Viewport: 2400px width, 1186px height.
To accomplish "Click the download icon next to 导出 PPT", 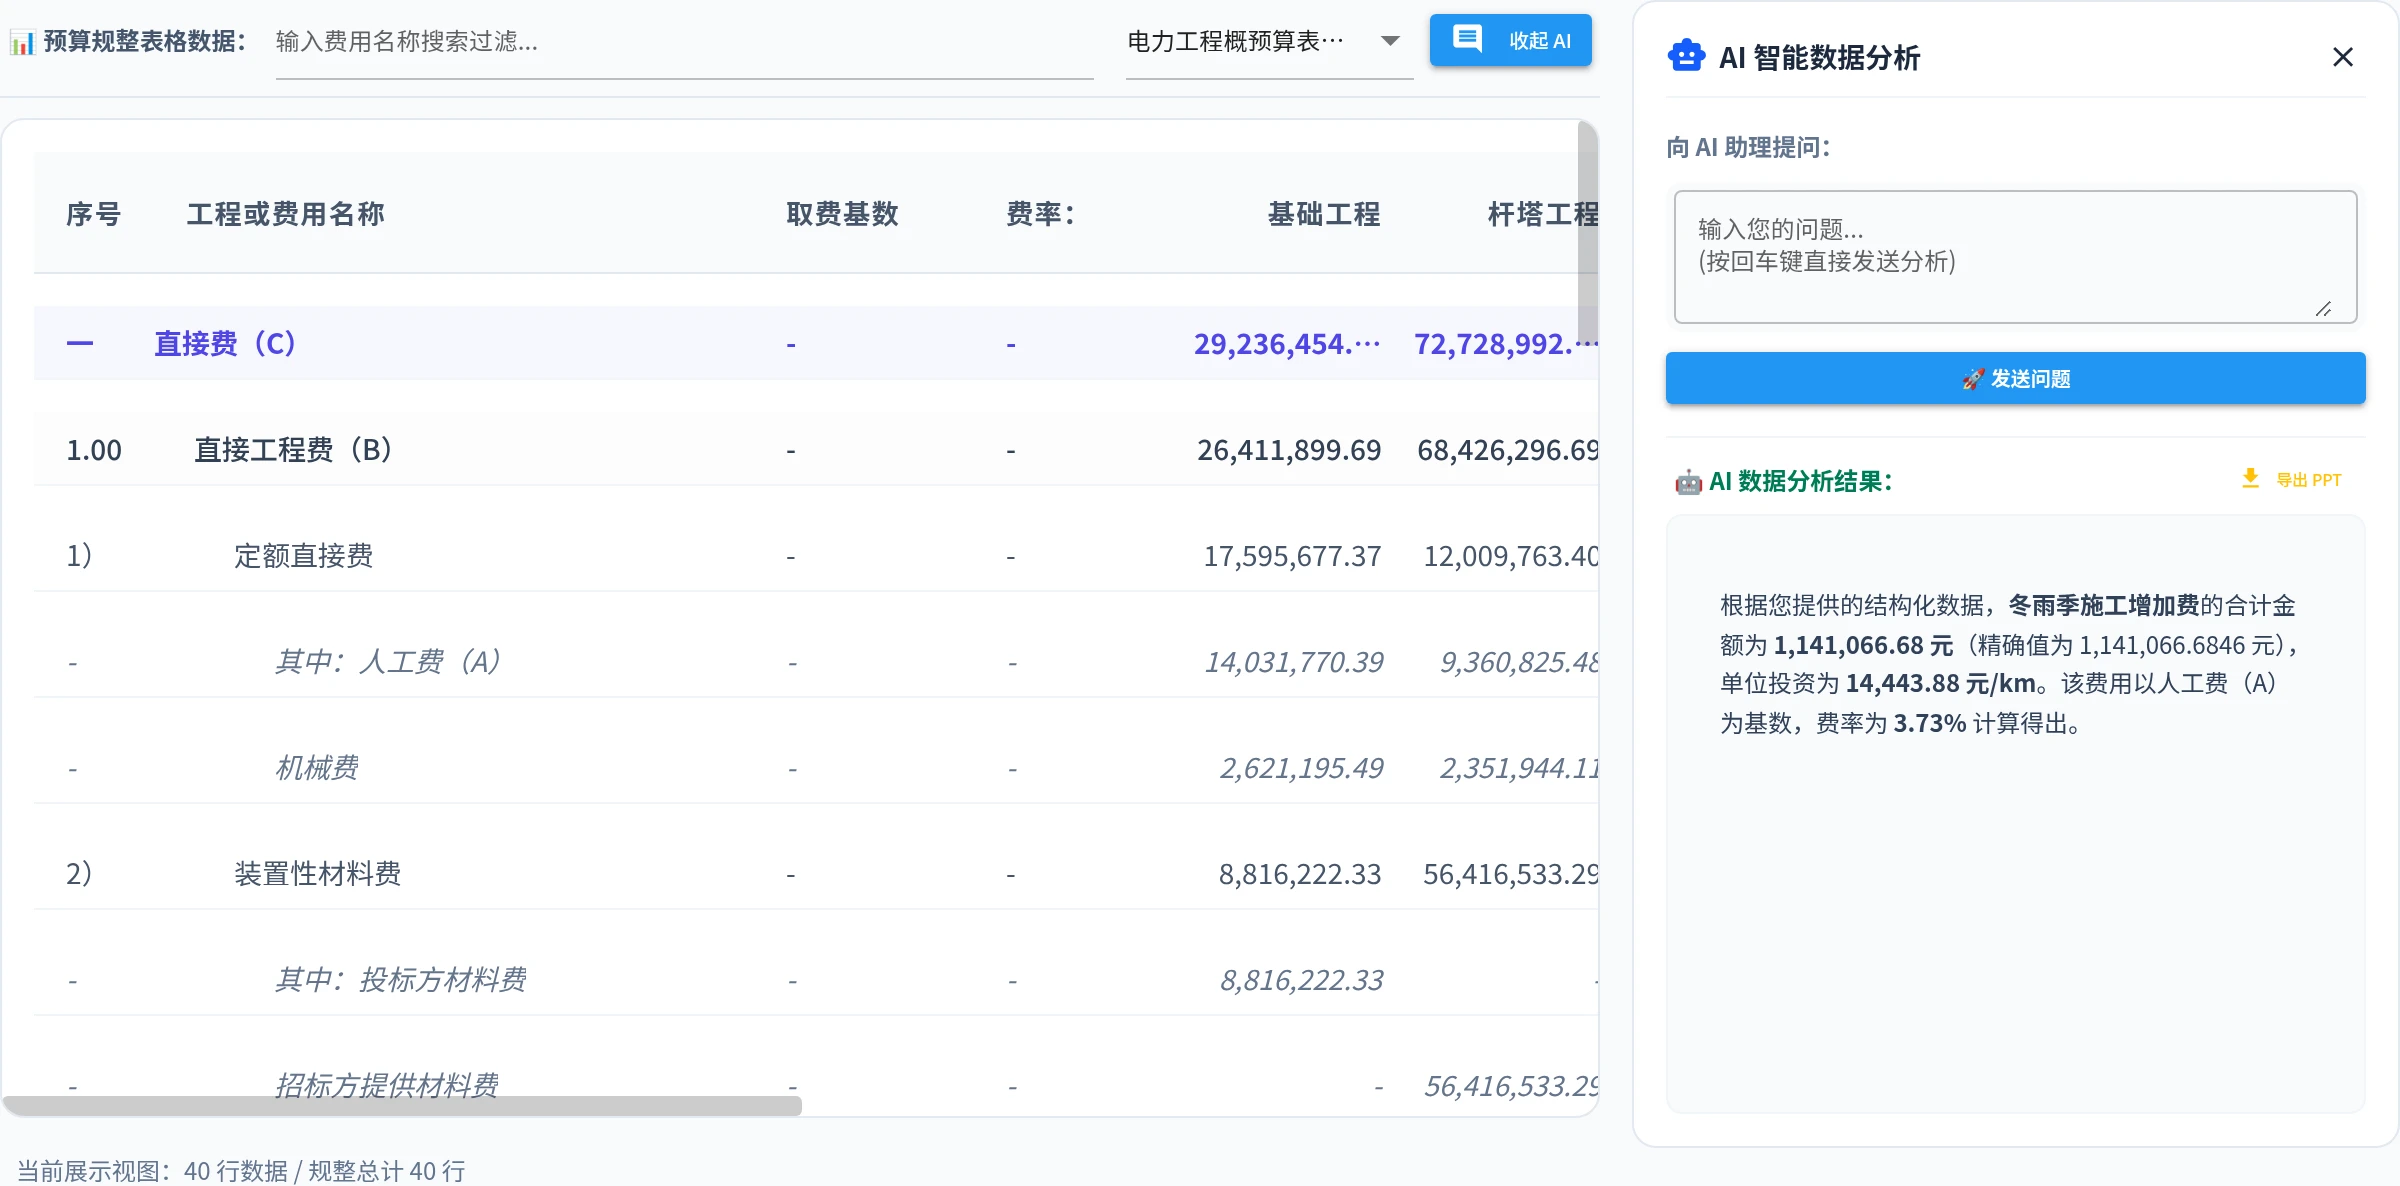I will [x=2250, y=478].
